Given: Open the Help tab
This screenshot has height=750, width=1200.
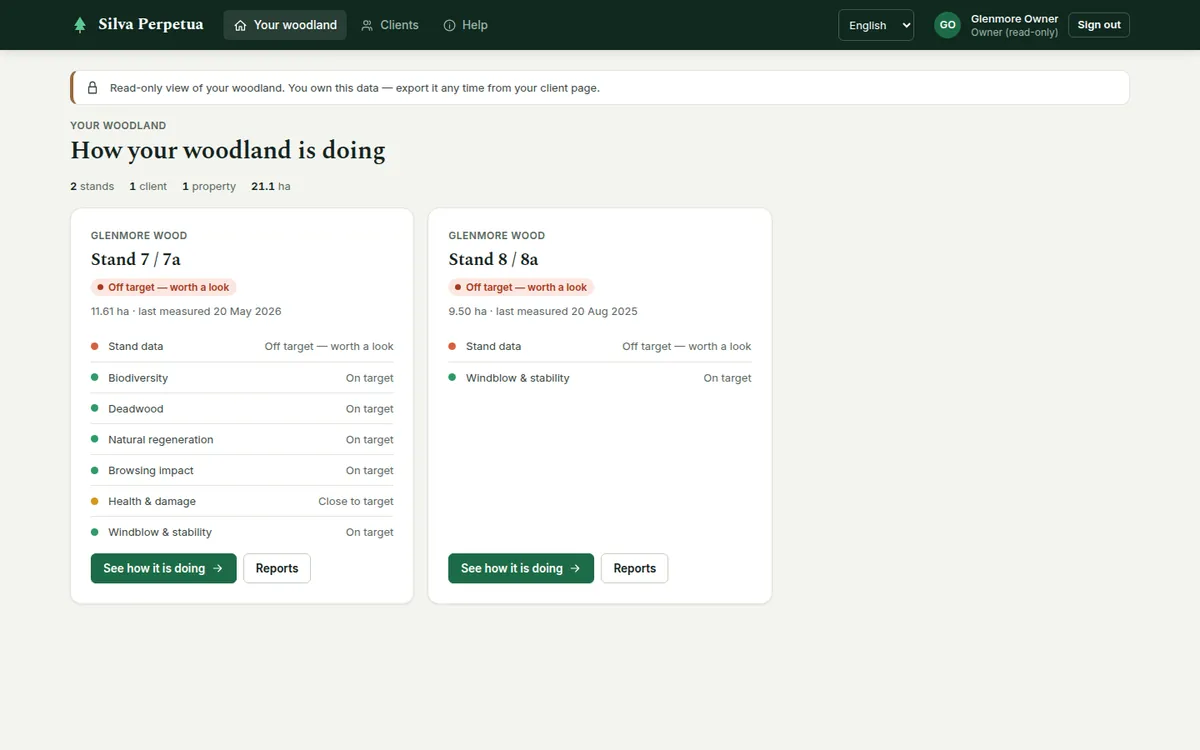Looking at the screenshot, I should click(466, 25).
